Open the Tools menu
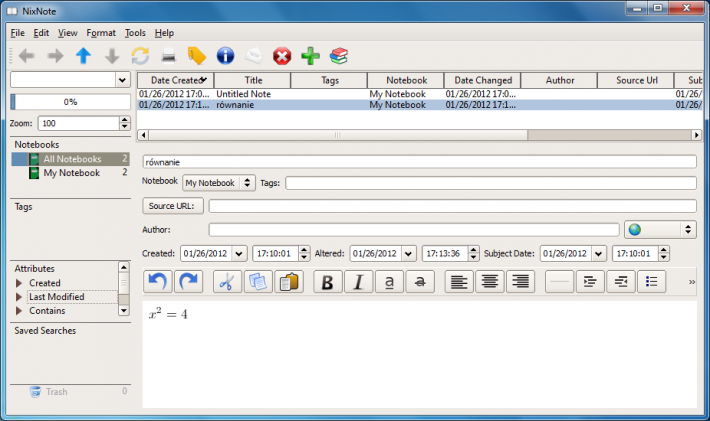The height and width of the screenshot is (421, 710). pos(135,33)
